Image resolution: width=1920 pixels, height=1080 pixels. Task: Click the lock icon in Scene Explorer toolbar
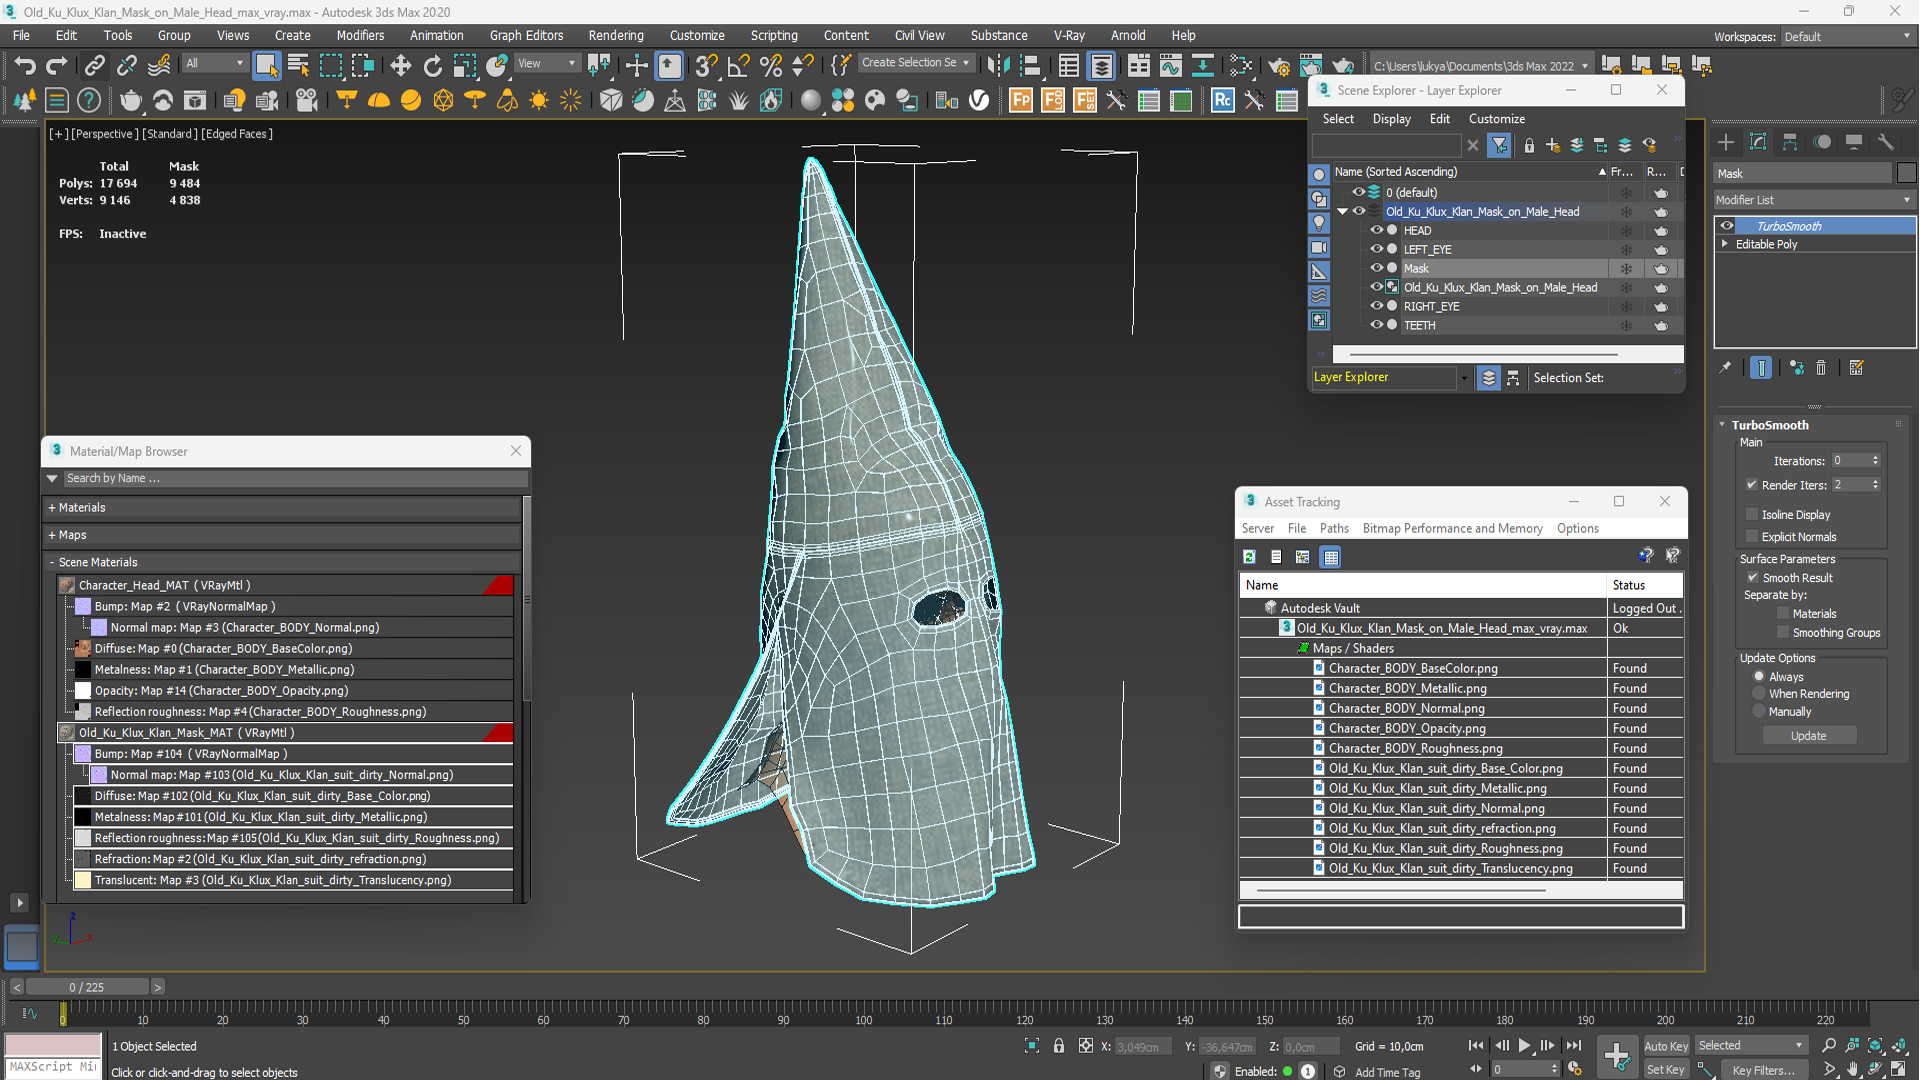tap(1528, 146)
